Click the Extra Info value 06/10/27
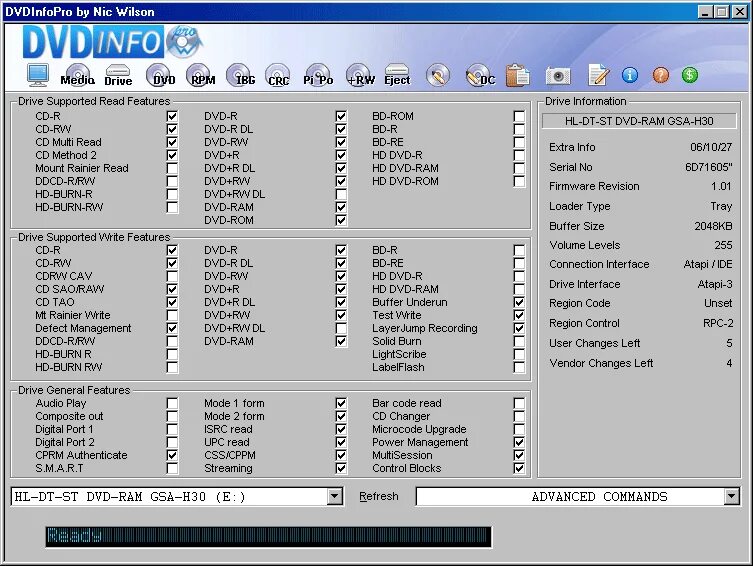753x566 pixels. pyautogui.click(x=711, y=147)
